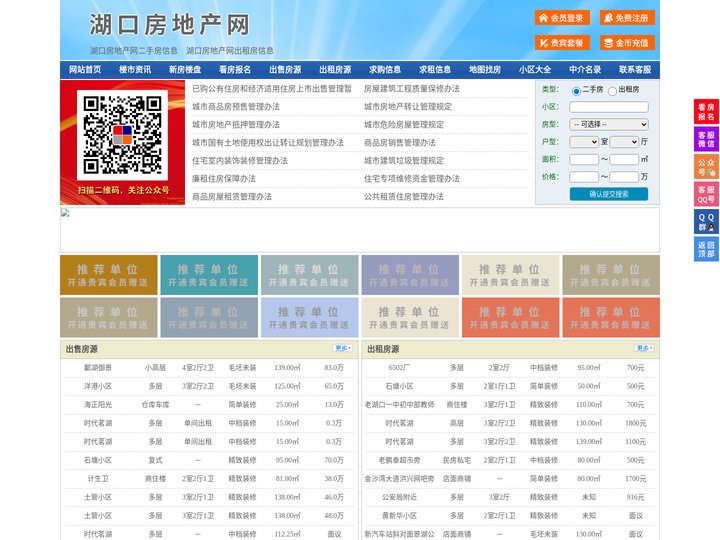Focus the 小区 name input field

609,107
